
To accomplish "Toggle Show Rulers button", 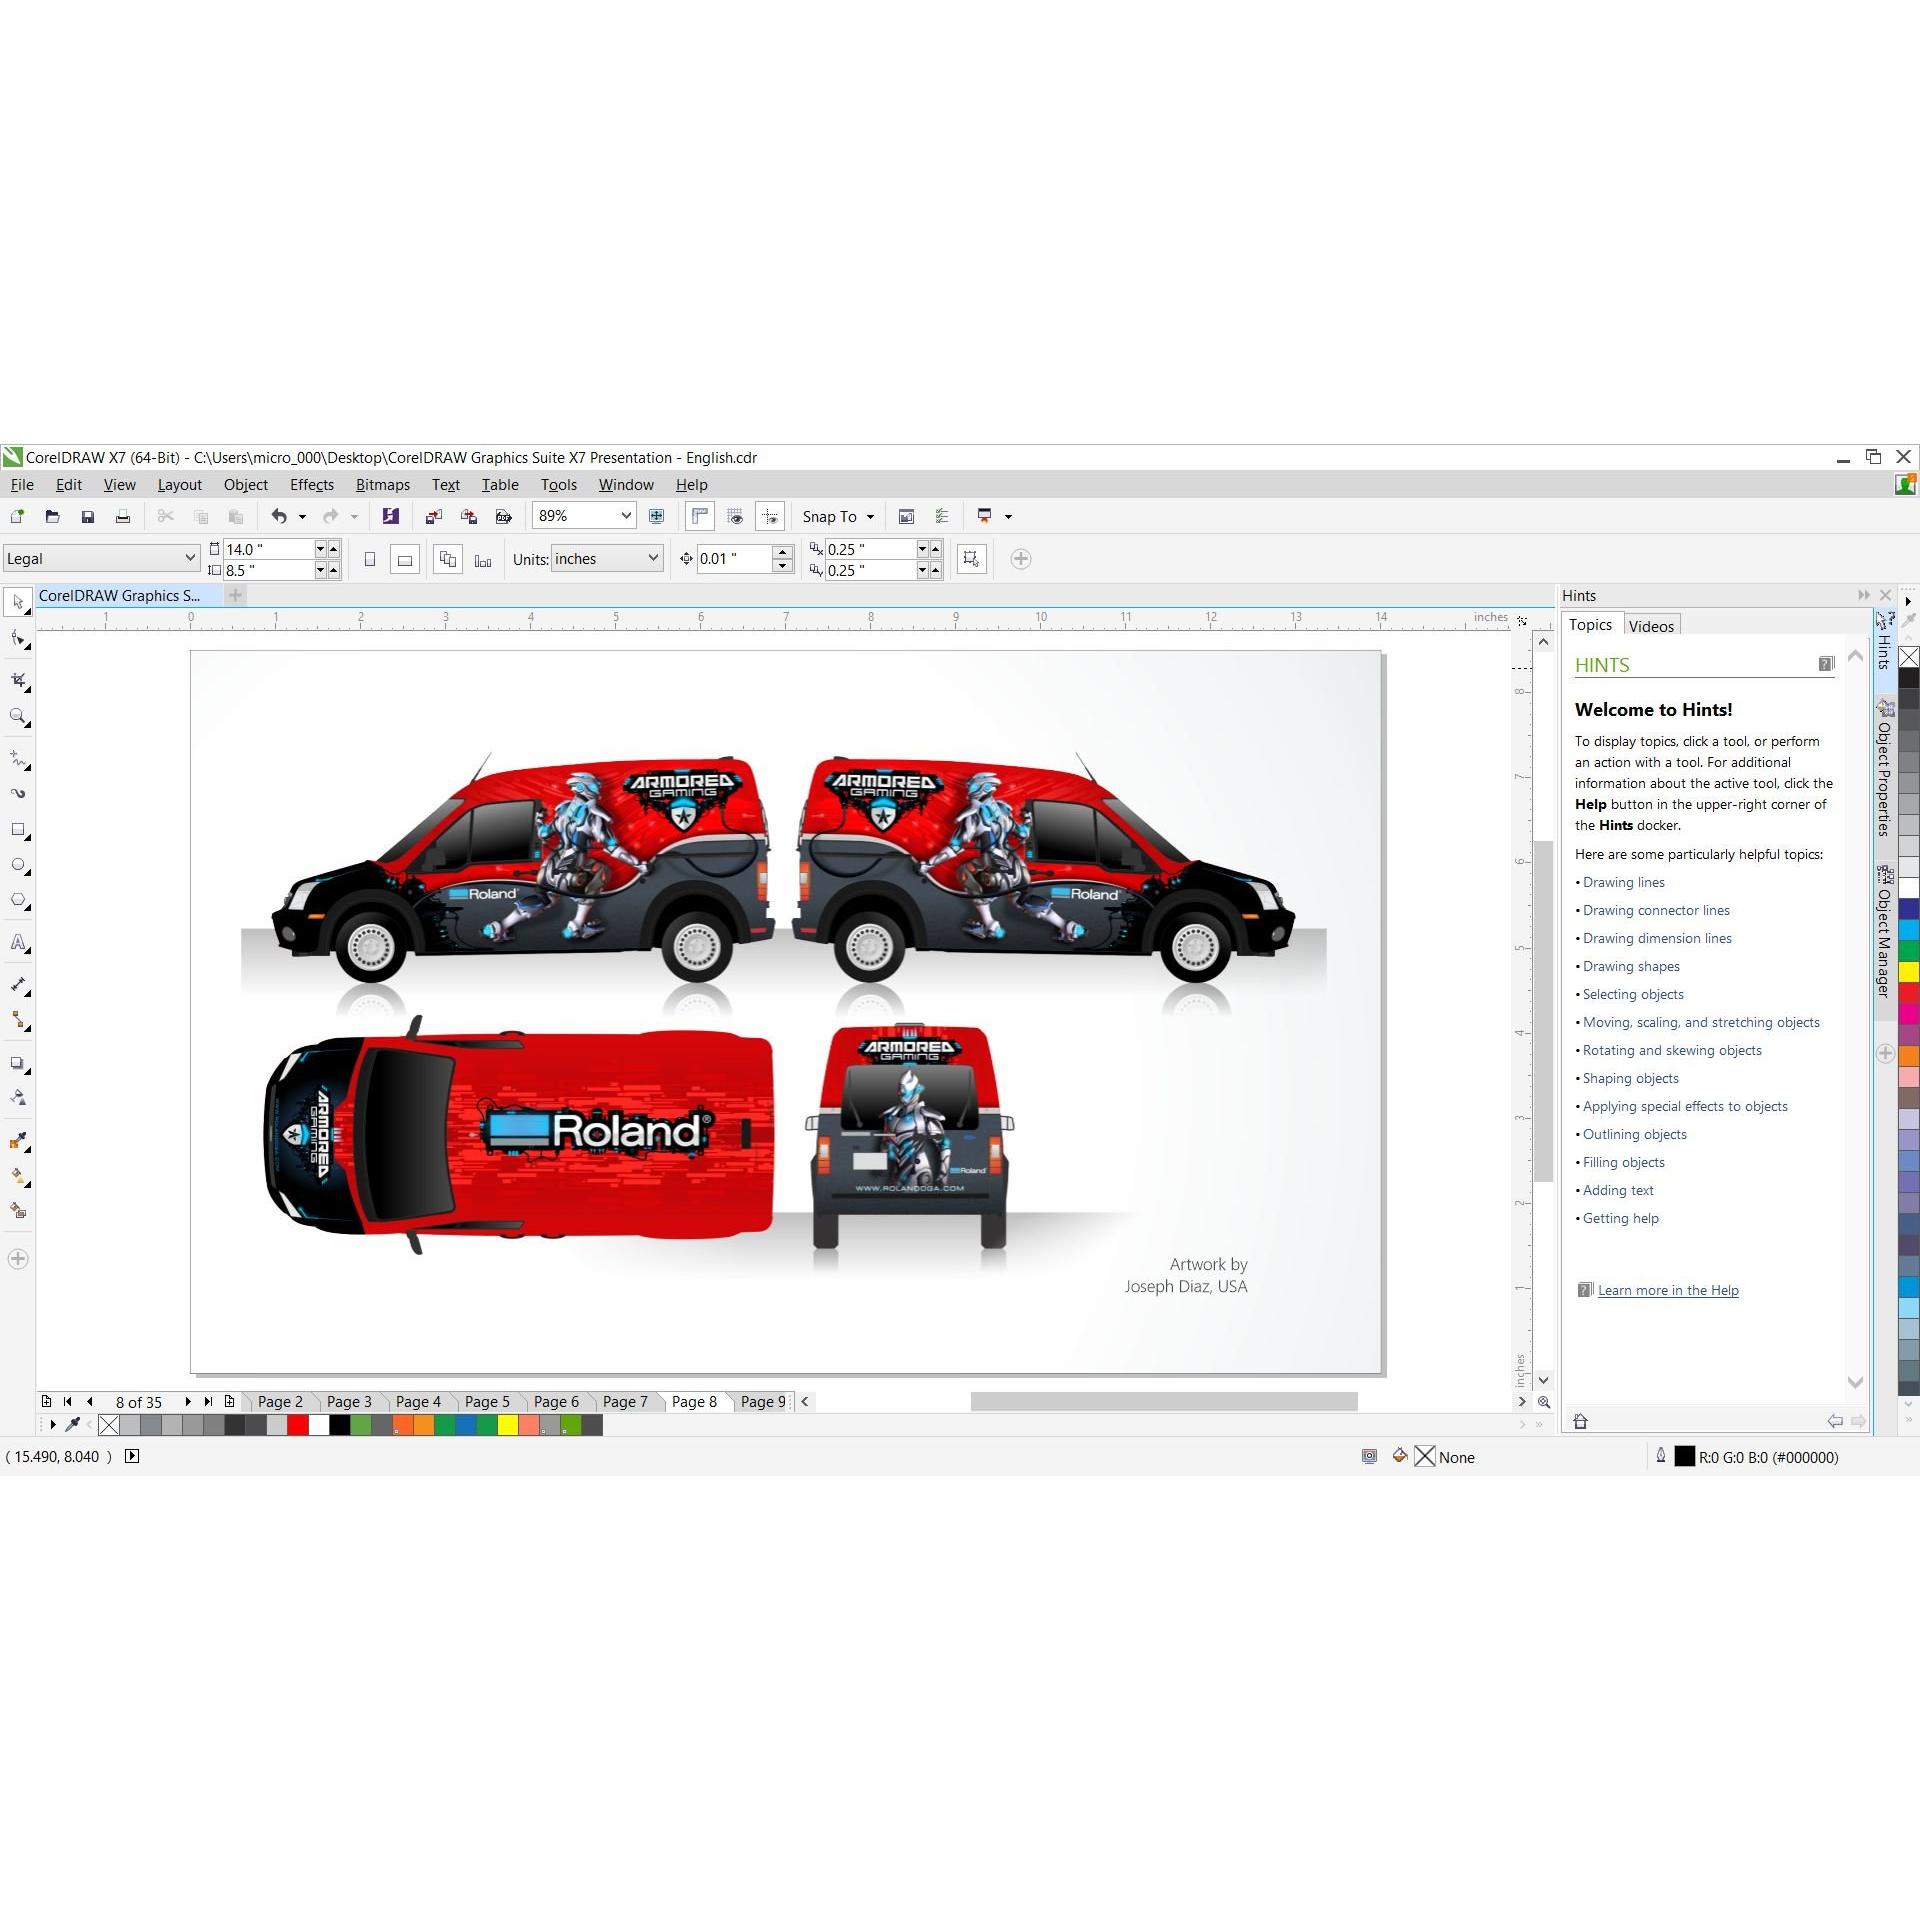I will click(x=700, y=516).
